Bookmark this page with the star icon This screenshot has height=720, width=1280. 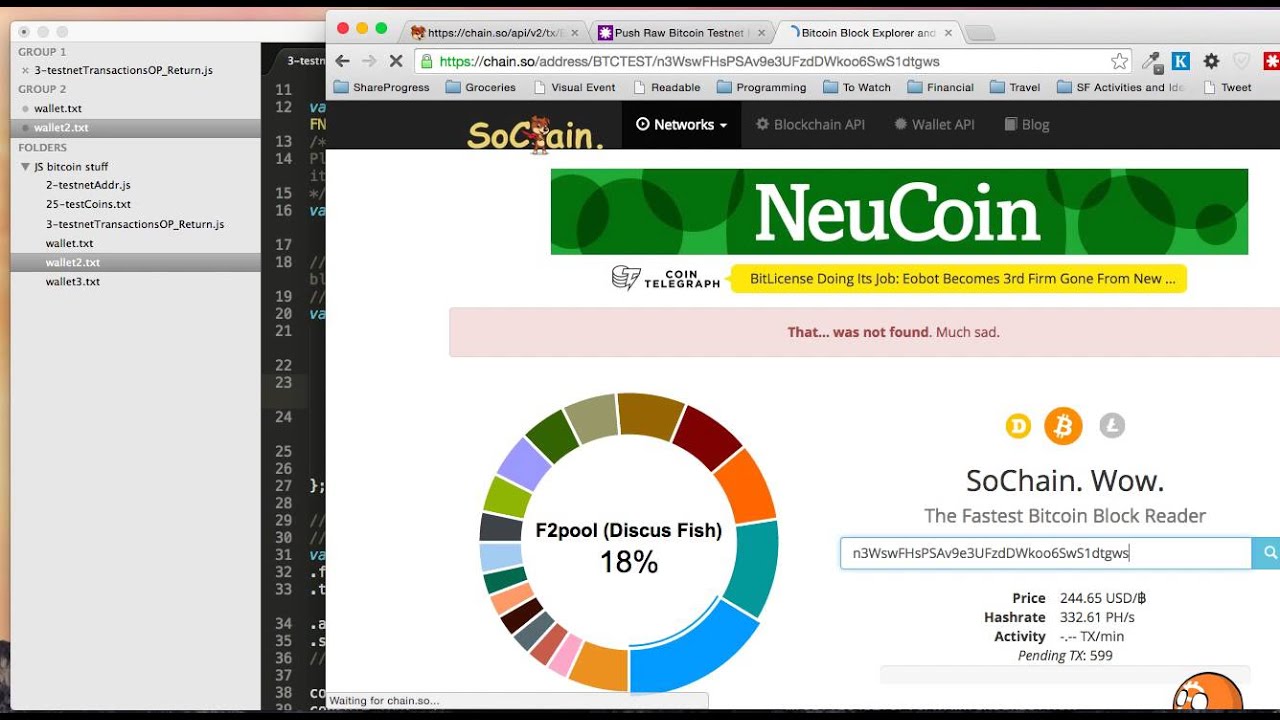point(1119,61)
